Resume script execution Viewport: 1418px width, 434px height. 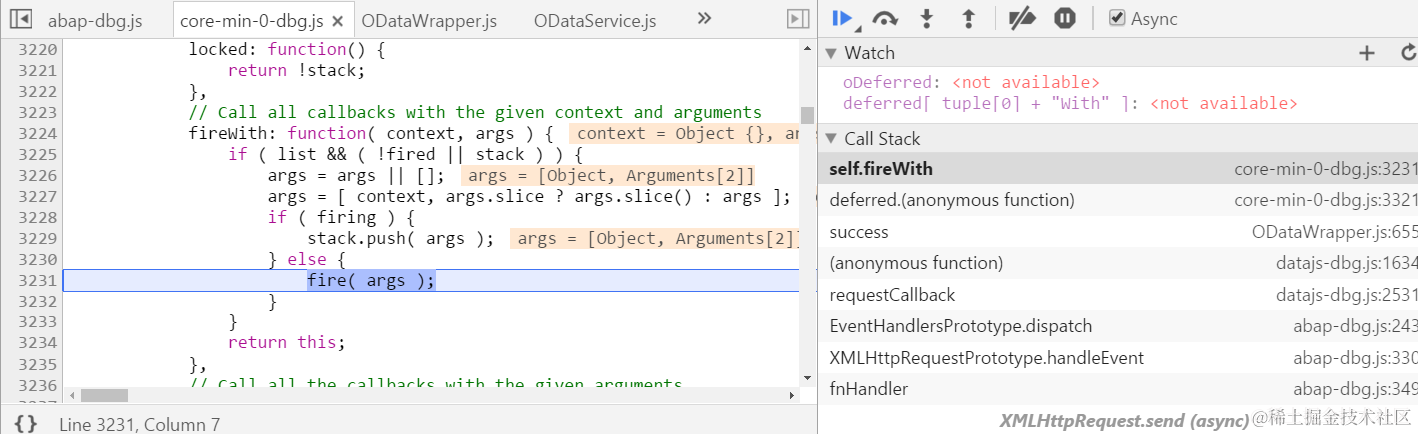842,18
